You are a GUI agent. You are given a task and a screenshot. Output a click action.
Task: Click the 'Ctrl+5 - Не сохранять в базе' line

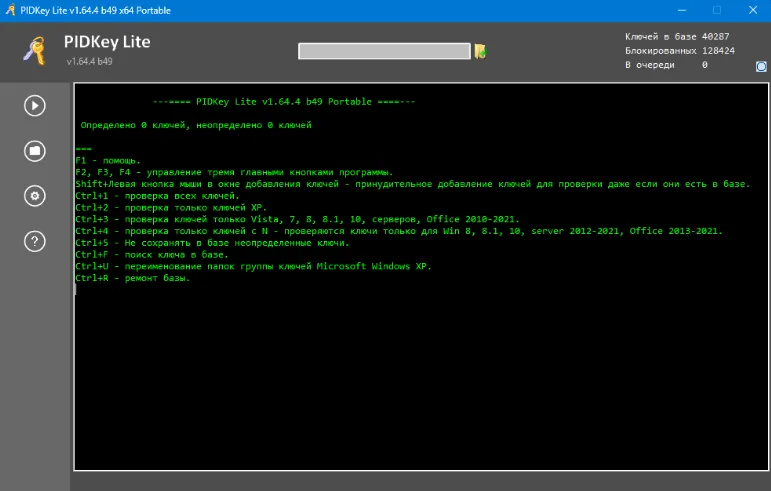point(212,243)
